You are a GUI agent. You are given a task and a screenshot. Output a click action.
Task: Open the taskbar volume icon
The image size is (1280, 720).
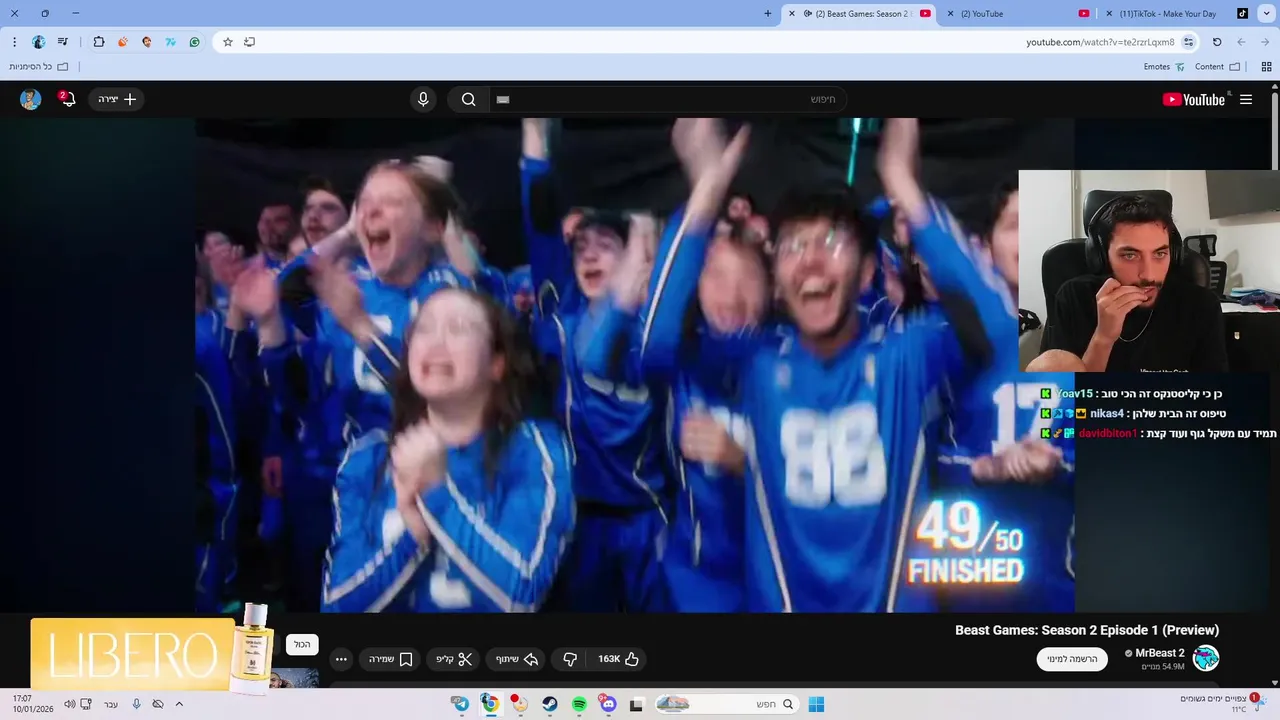point(70,704)
